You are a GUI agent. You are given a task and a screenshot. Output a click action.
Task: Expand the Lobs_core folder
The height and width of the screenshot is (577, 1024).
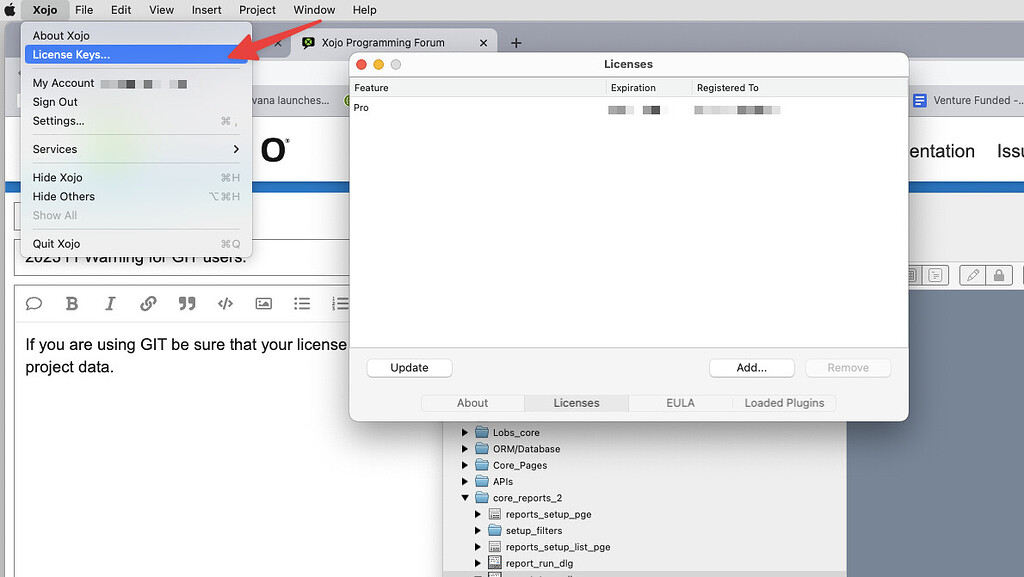(x=465, y=433)
